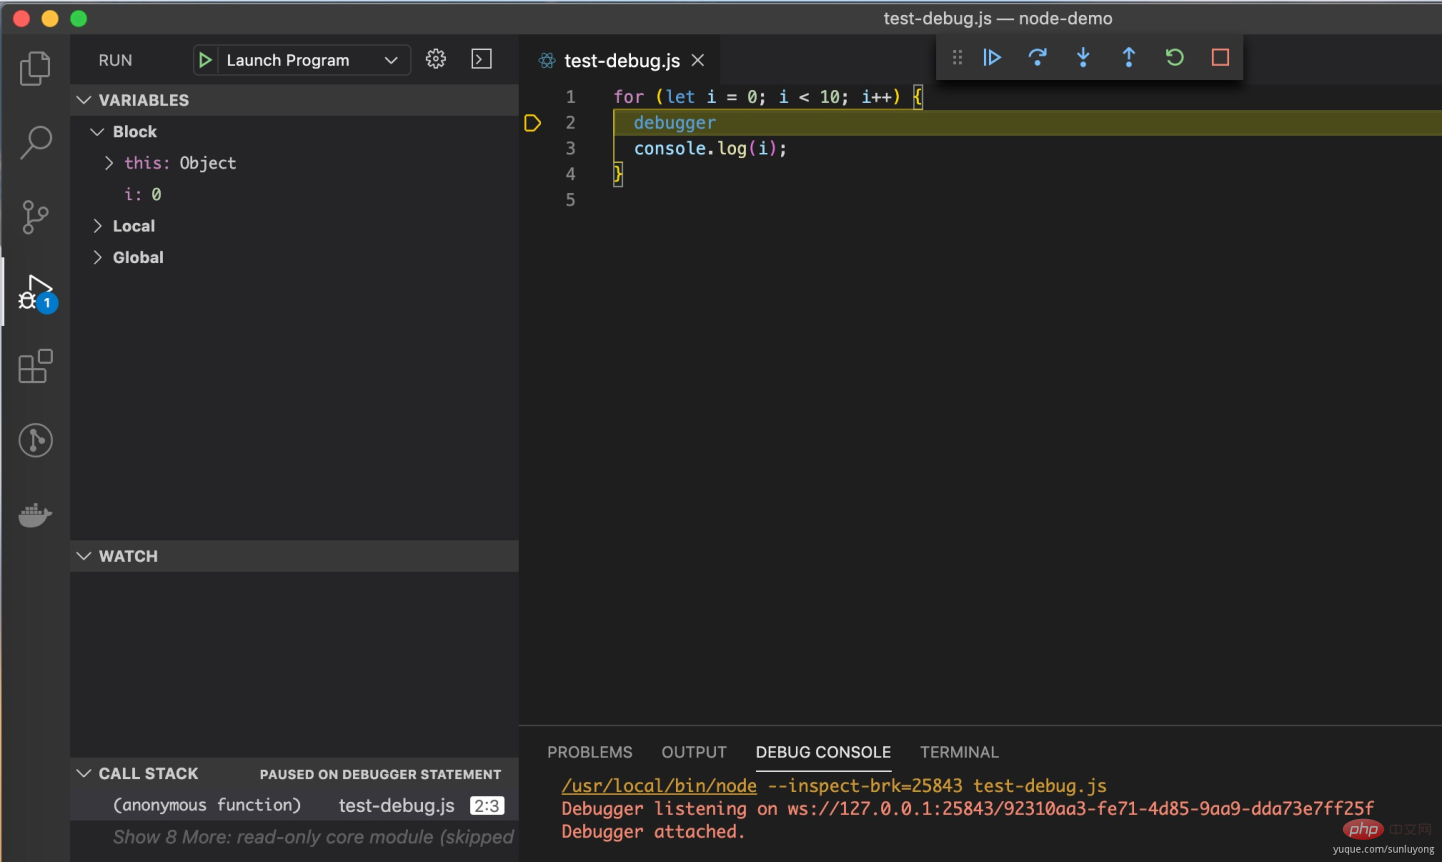Image resolution: width=1442 pixels, height=862 pixels.
Task: Open the Source Control view
Action: (35, 216)
